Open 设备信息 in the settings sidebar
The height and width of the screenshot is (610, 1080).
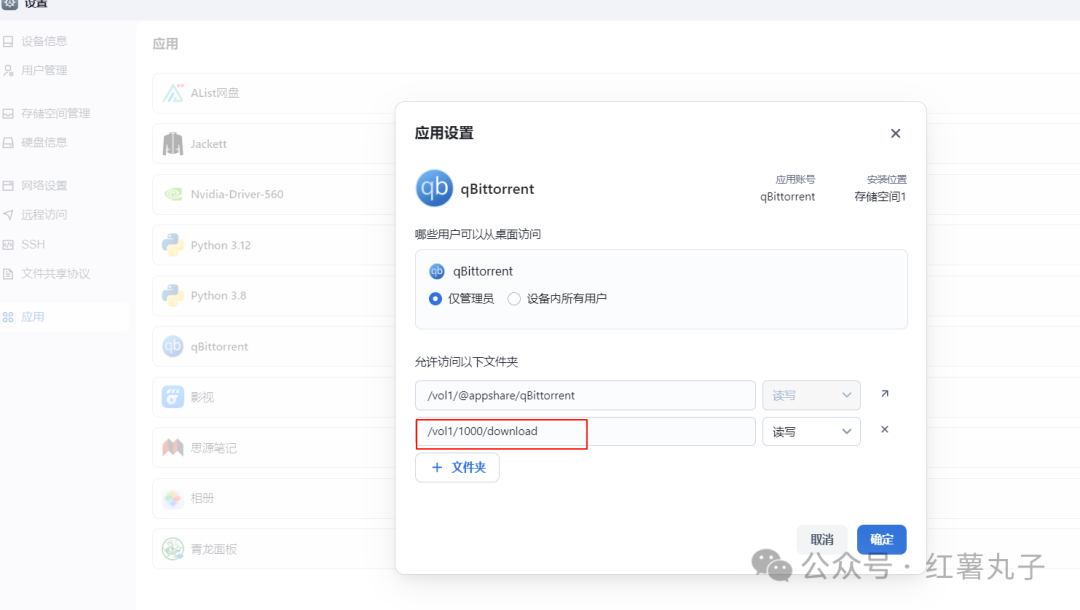coord(44,41)
